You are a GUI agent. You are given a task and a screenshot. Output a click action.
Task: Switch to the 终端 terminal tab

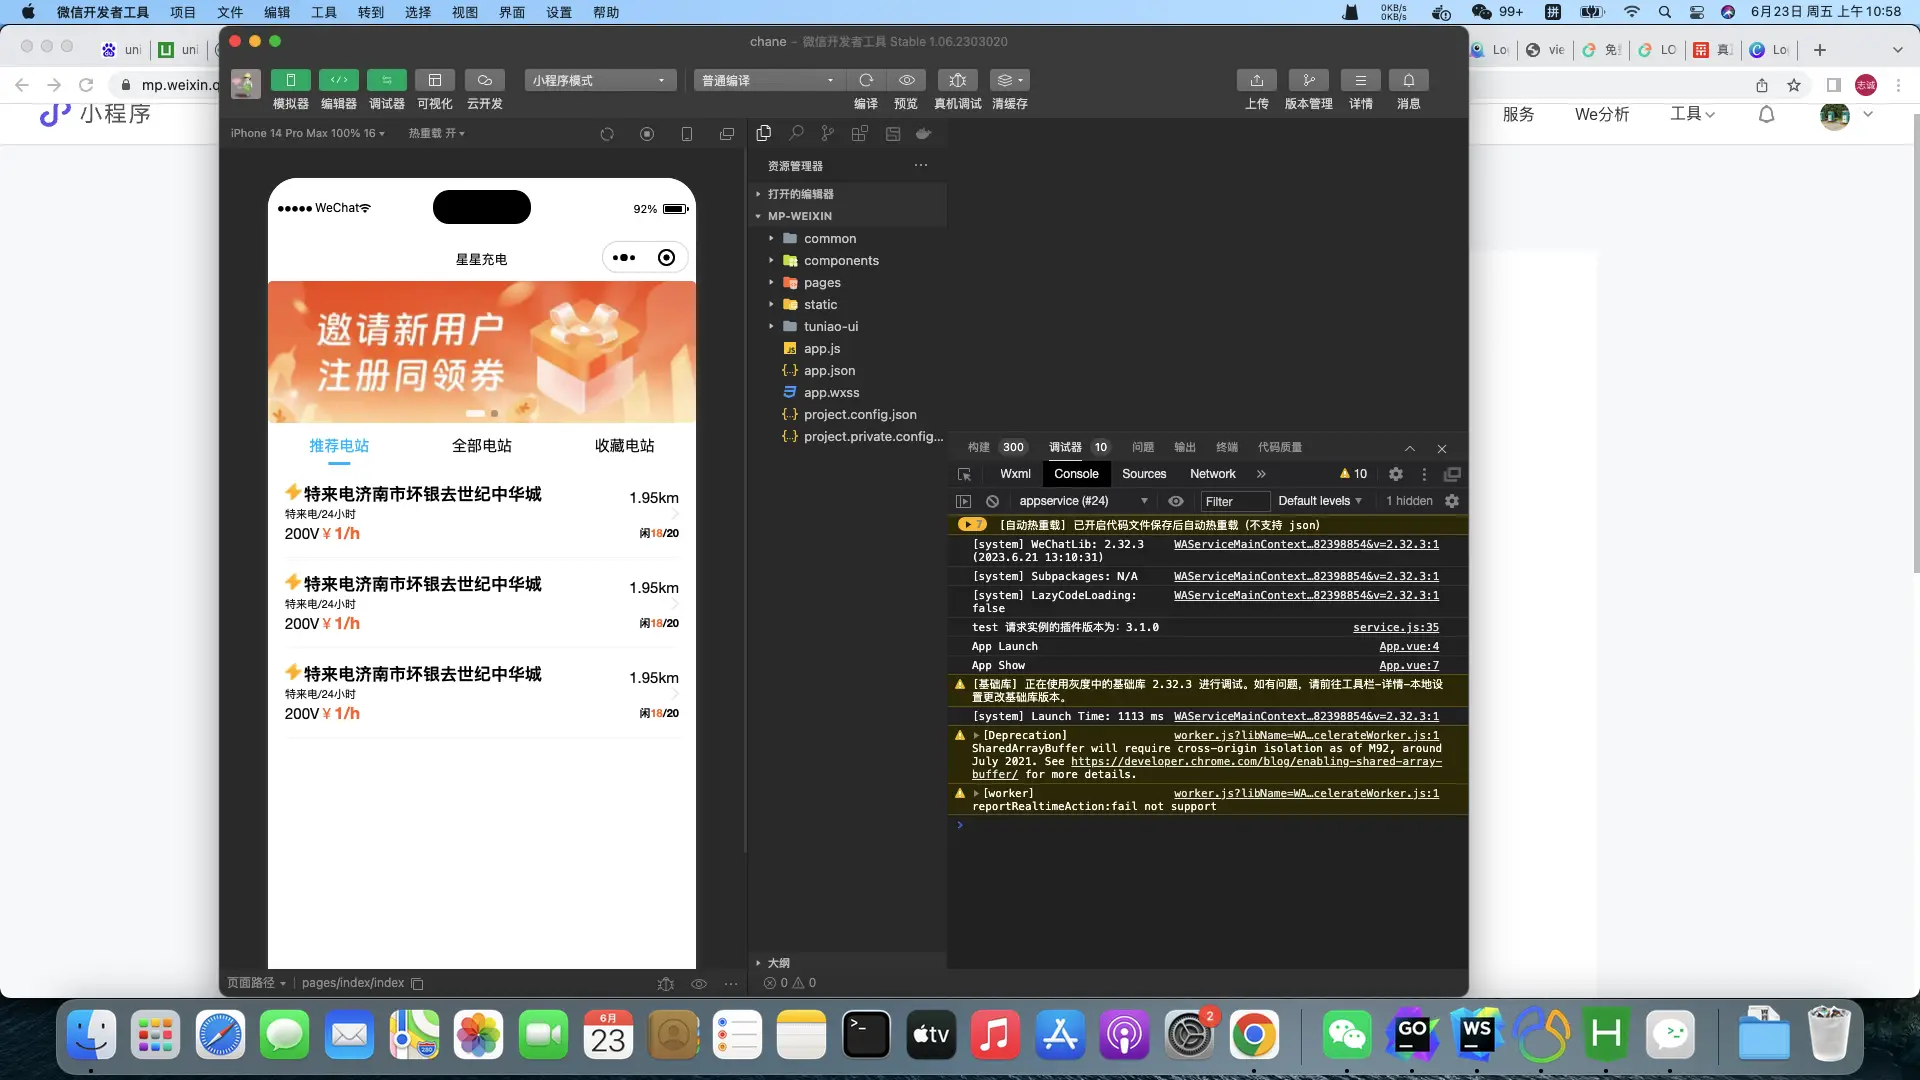(1227, 447)
